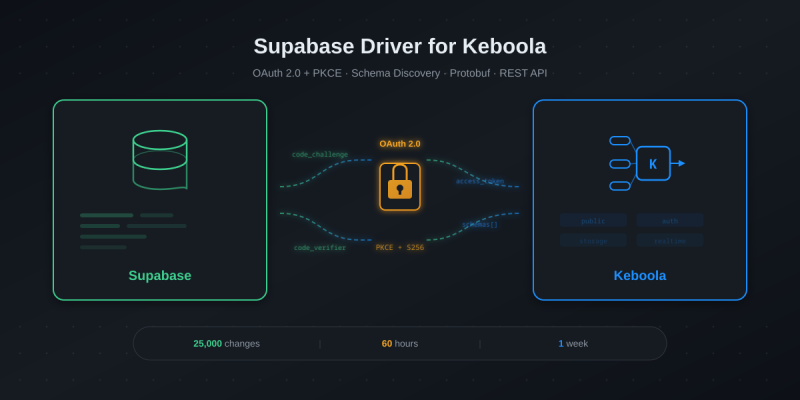Click the Keboola K box icon
800x400 pixels.
click(x=653, y=163)
